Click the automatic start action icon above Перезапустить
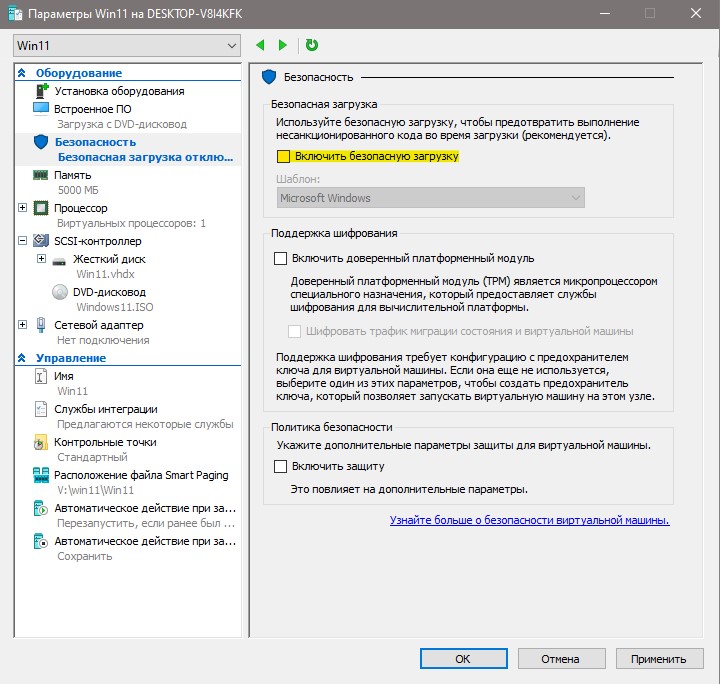 click(41, 508)
